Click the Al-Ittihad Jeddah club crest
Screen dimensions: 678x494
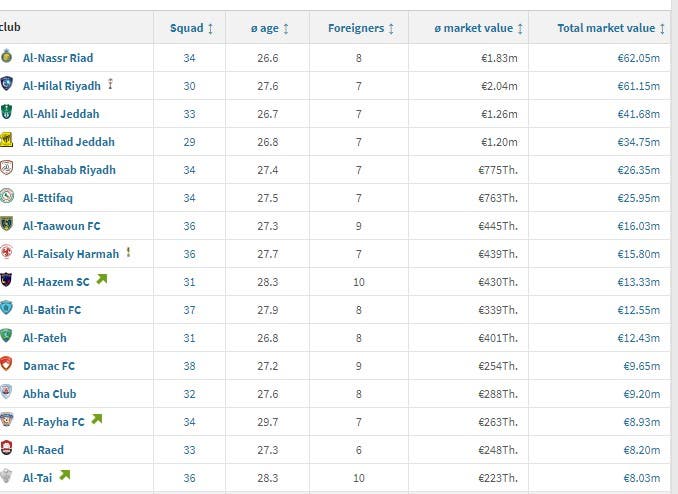coord(7,141)
